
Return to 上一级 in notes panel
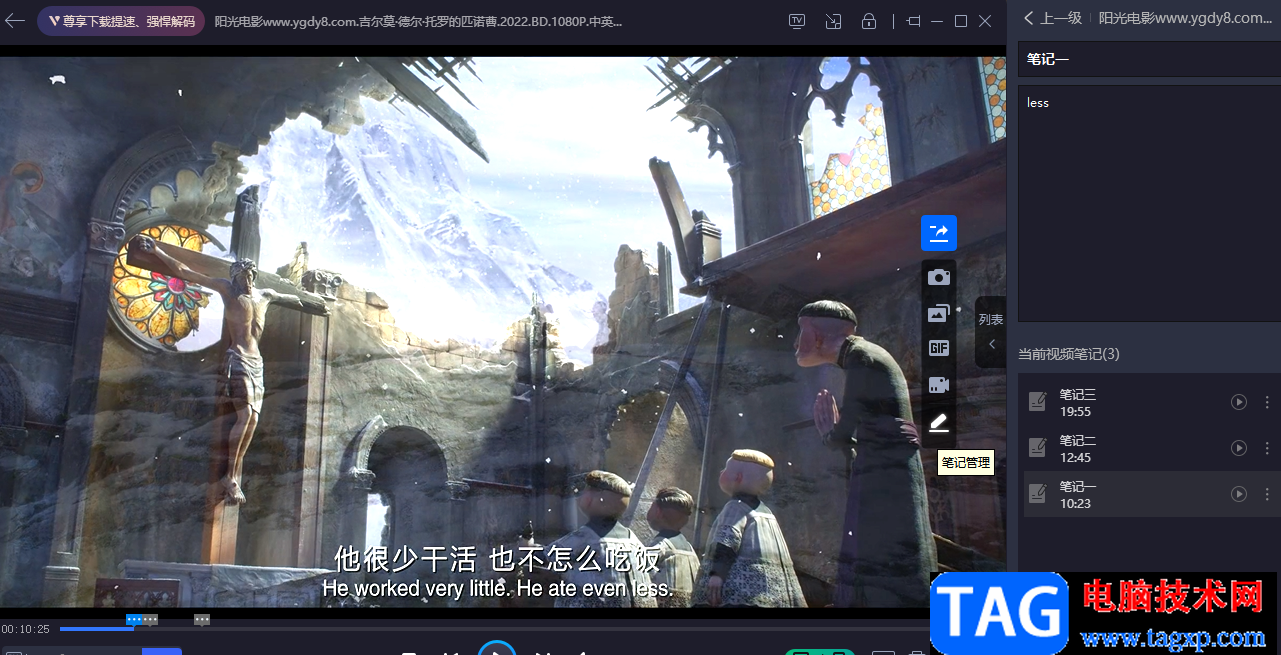(1053, 18)
